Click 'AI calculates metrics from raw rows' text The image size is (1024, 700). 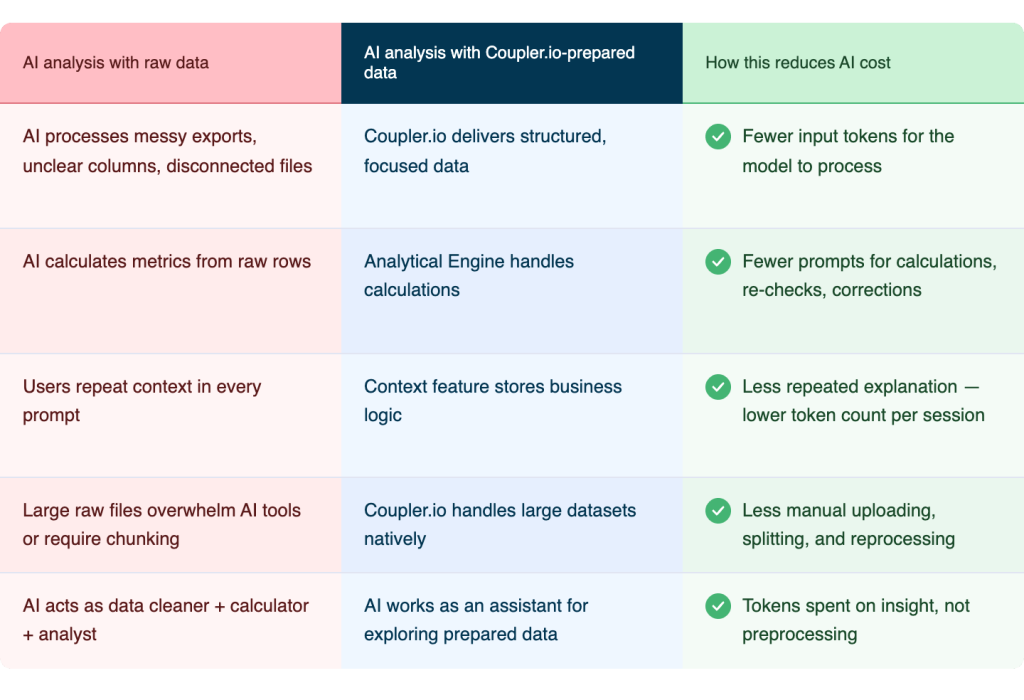[x=167, y=261]
